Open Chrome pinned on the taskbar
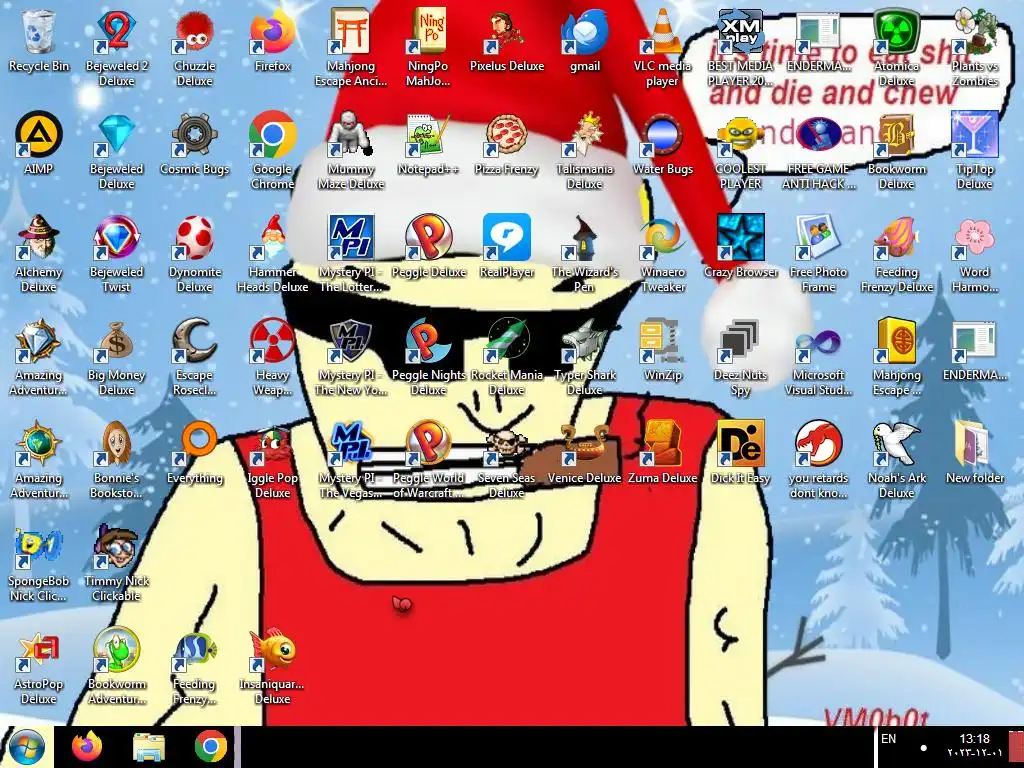Image resolution: width=1024 pixels, height=768 pixels. pyautogui.click(x=210, y=747)
